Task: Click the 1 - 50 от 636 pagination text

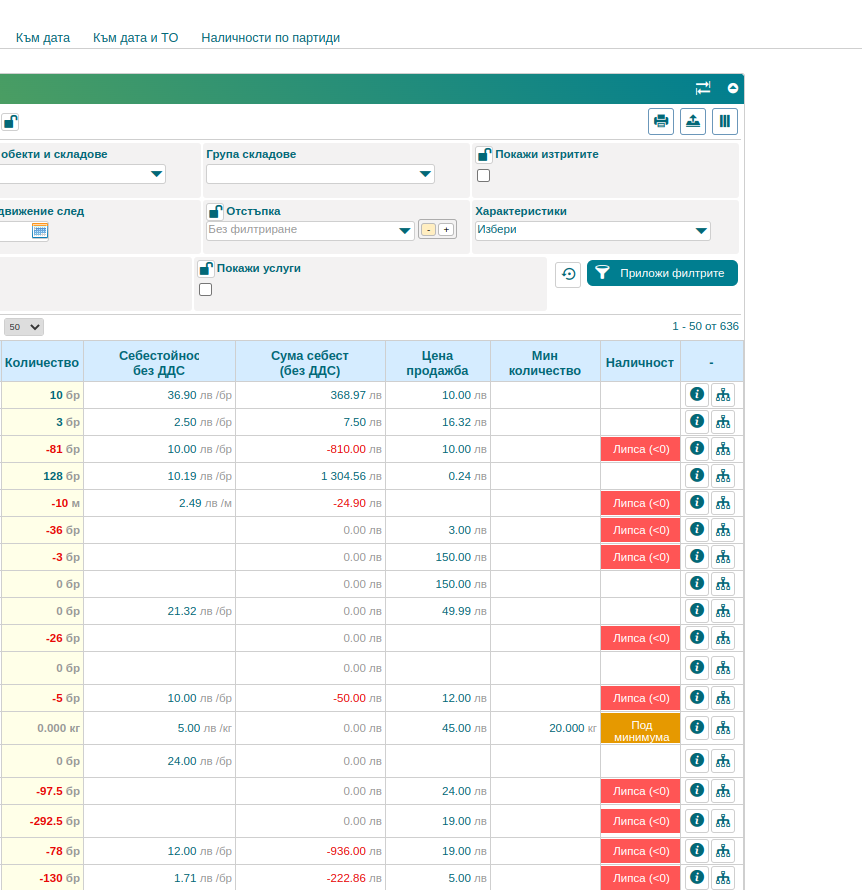Action: coord(705,326)
